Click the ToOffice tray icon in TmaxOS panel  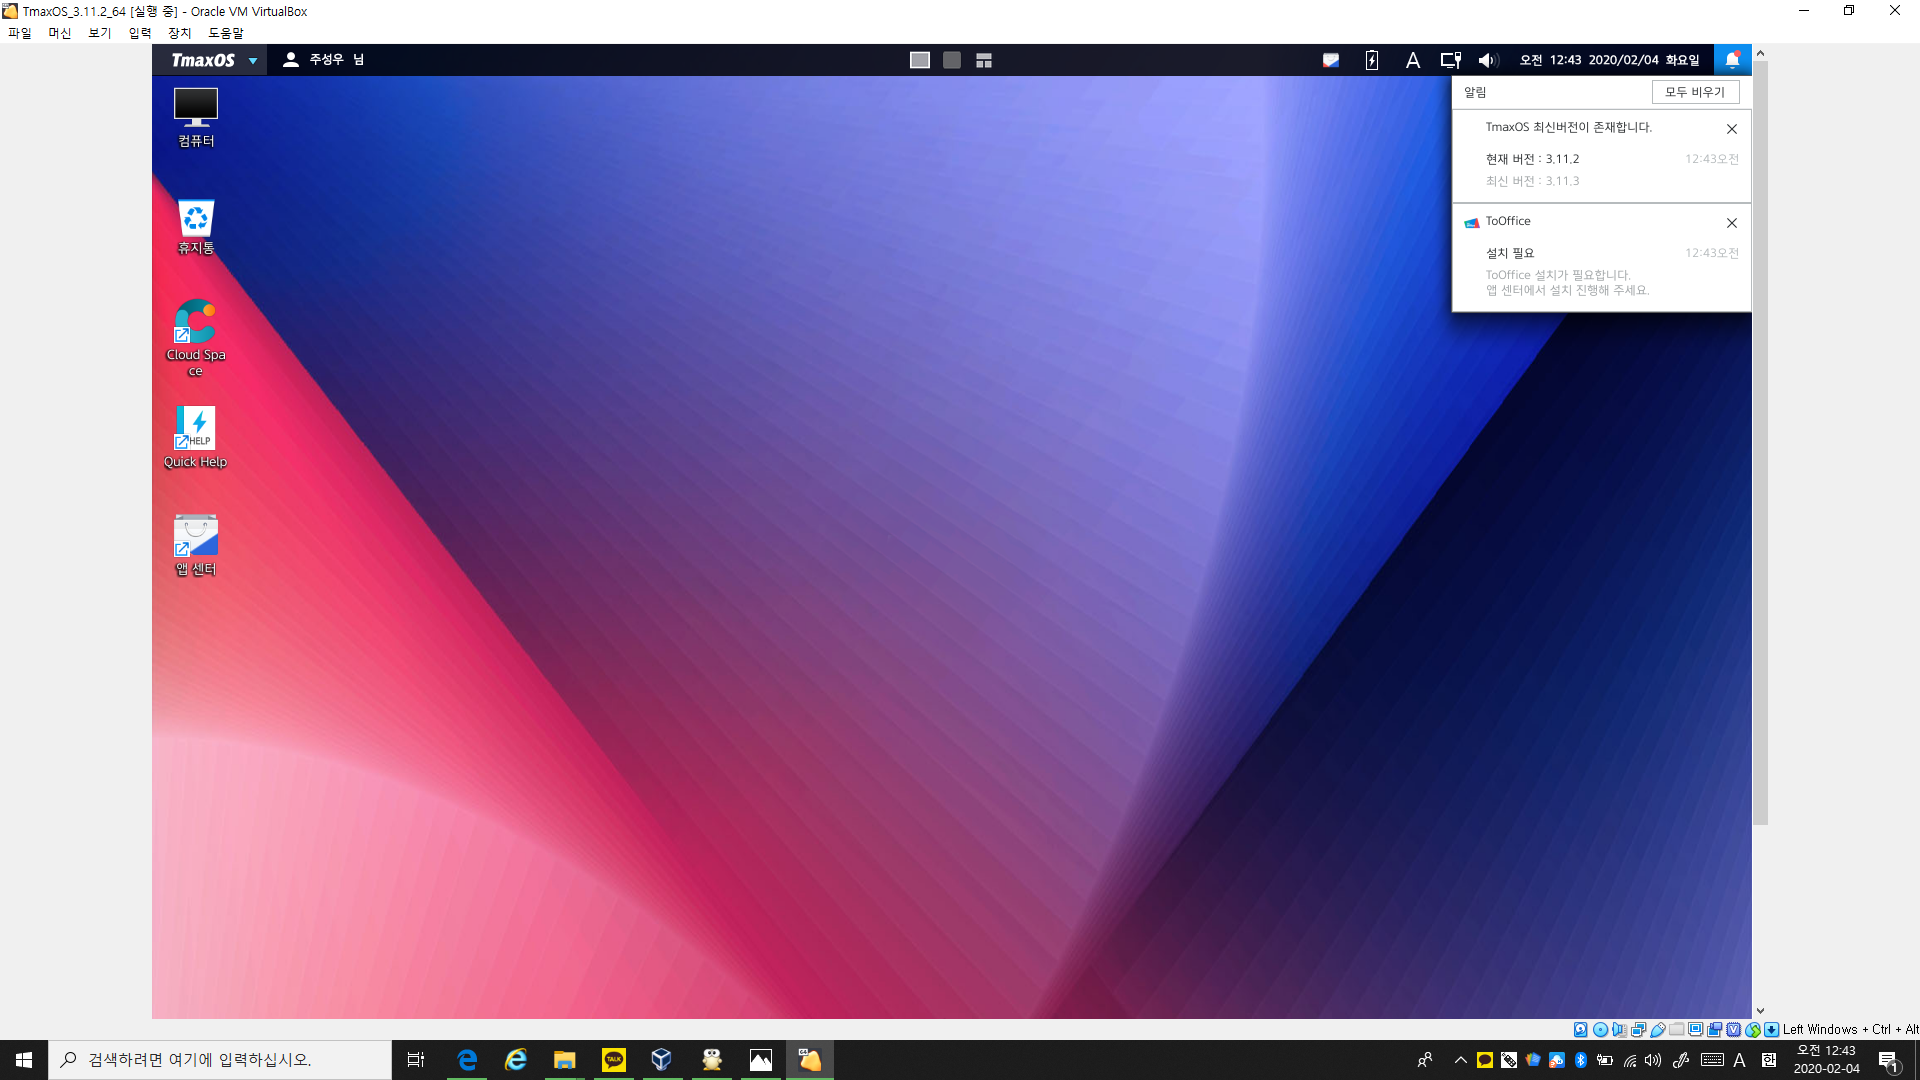[x=1331, y=60]
